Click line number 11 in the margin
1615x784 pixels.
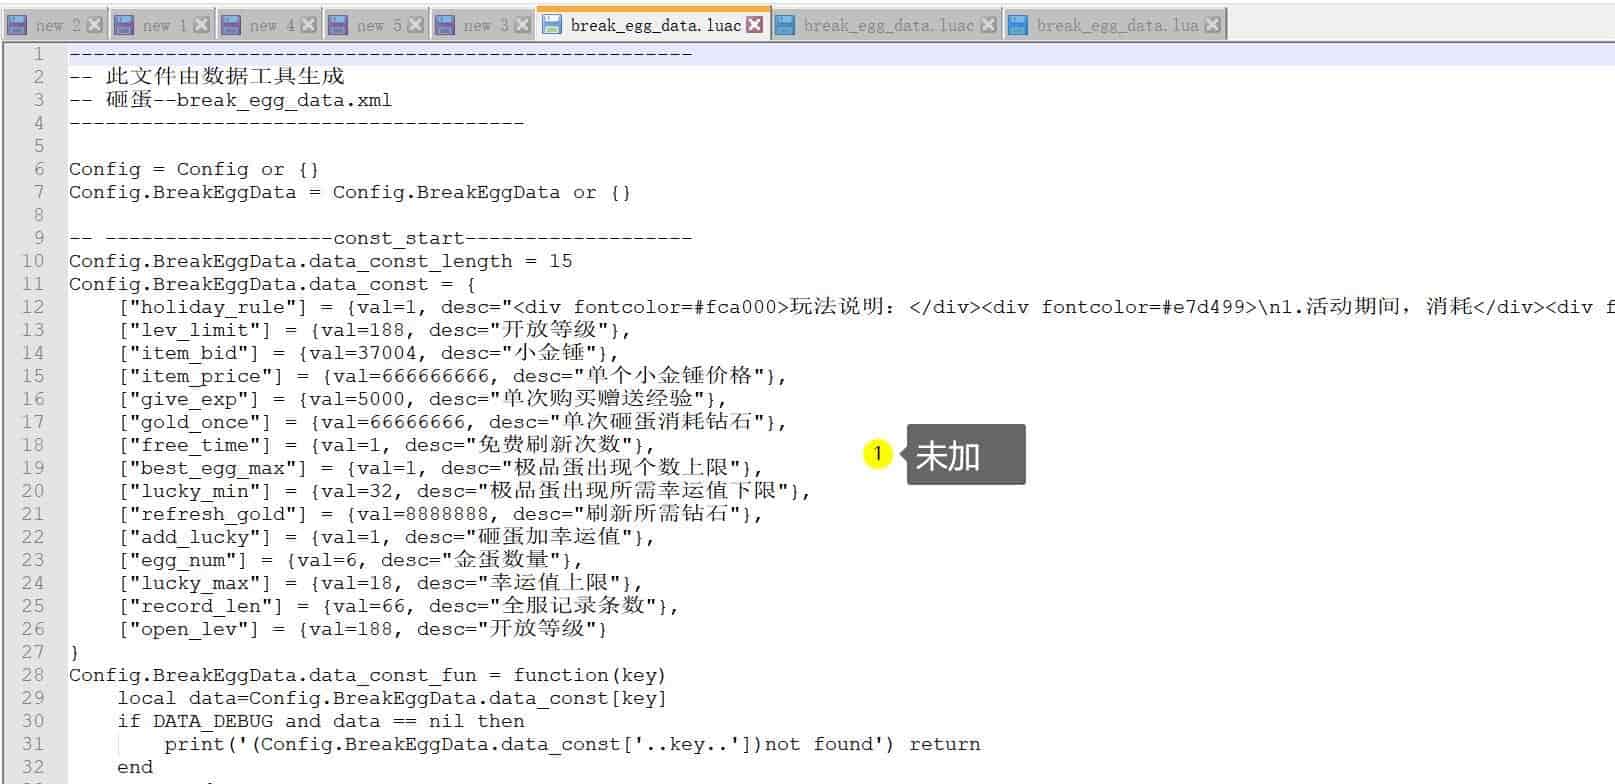pos(33,284)
